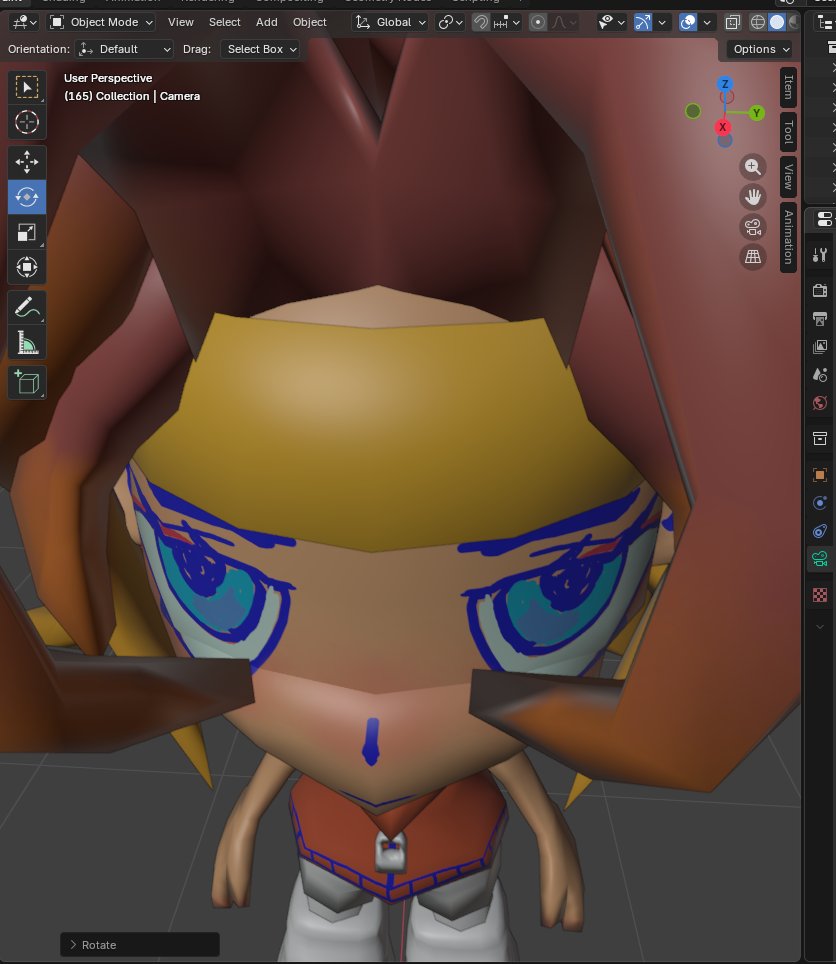Open the Collection properties box tab
Screen dimensions: 836x964
tap(820, 438)
